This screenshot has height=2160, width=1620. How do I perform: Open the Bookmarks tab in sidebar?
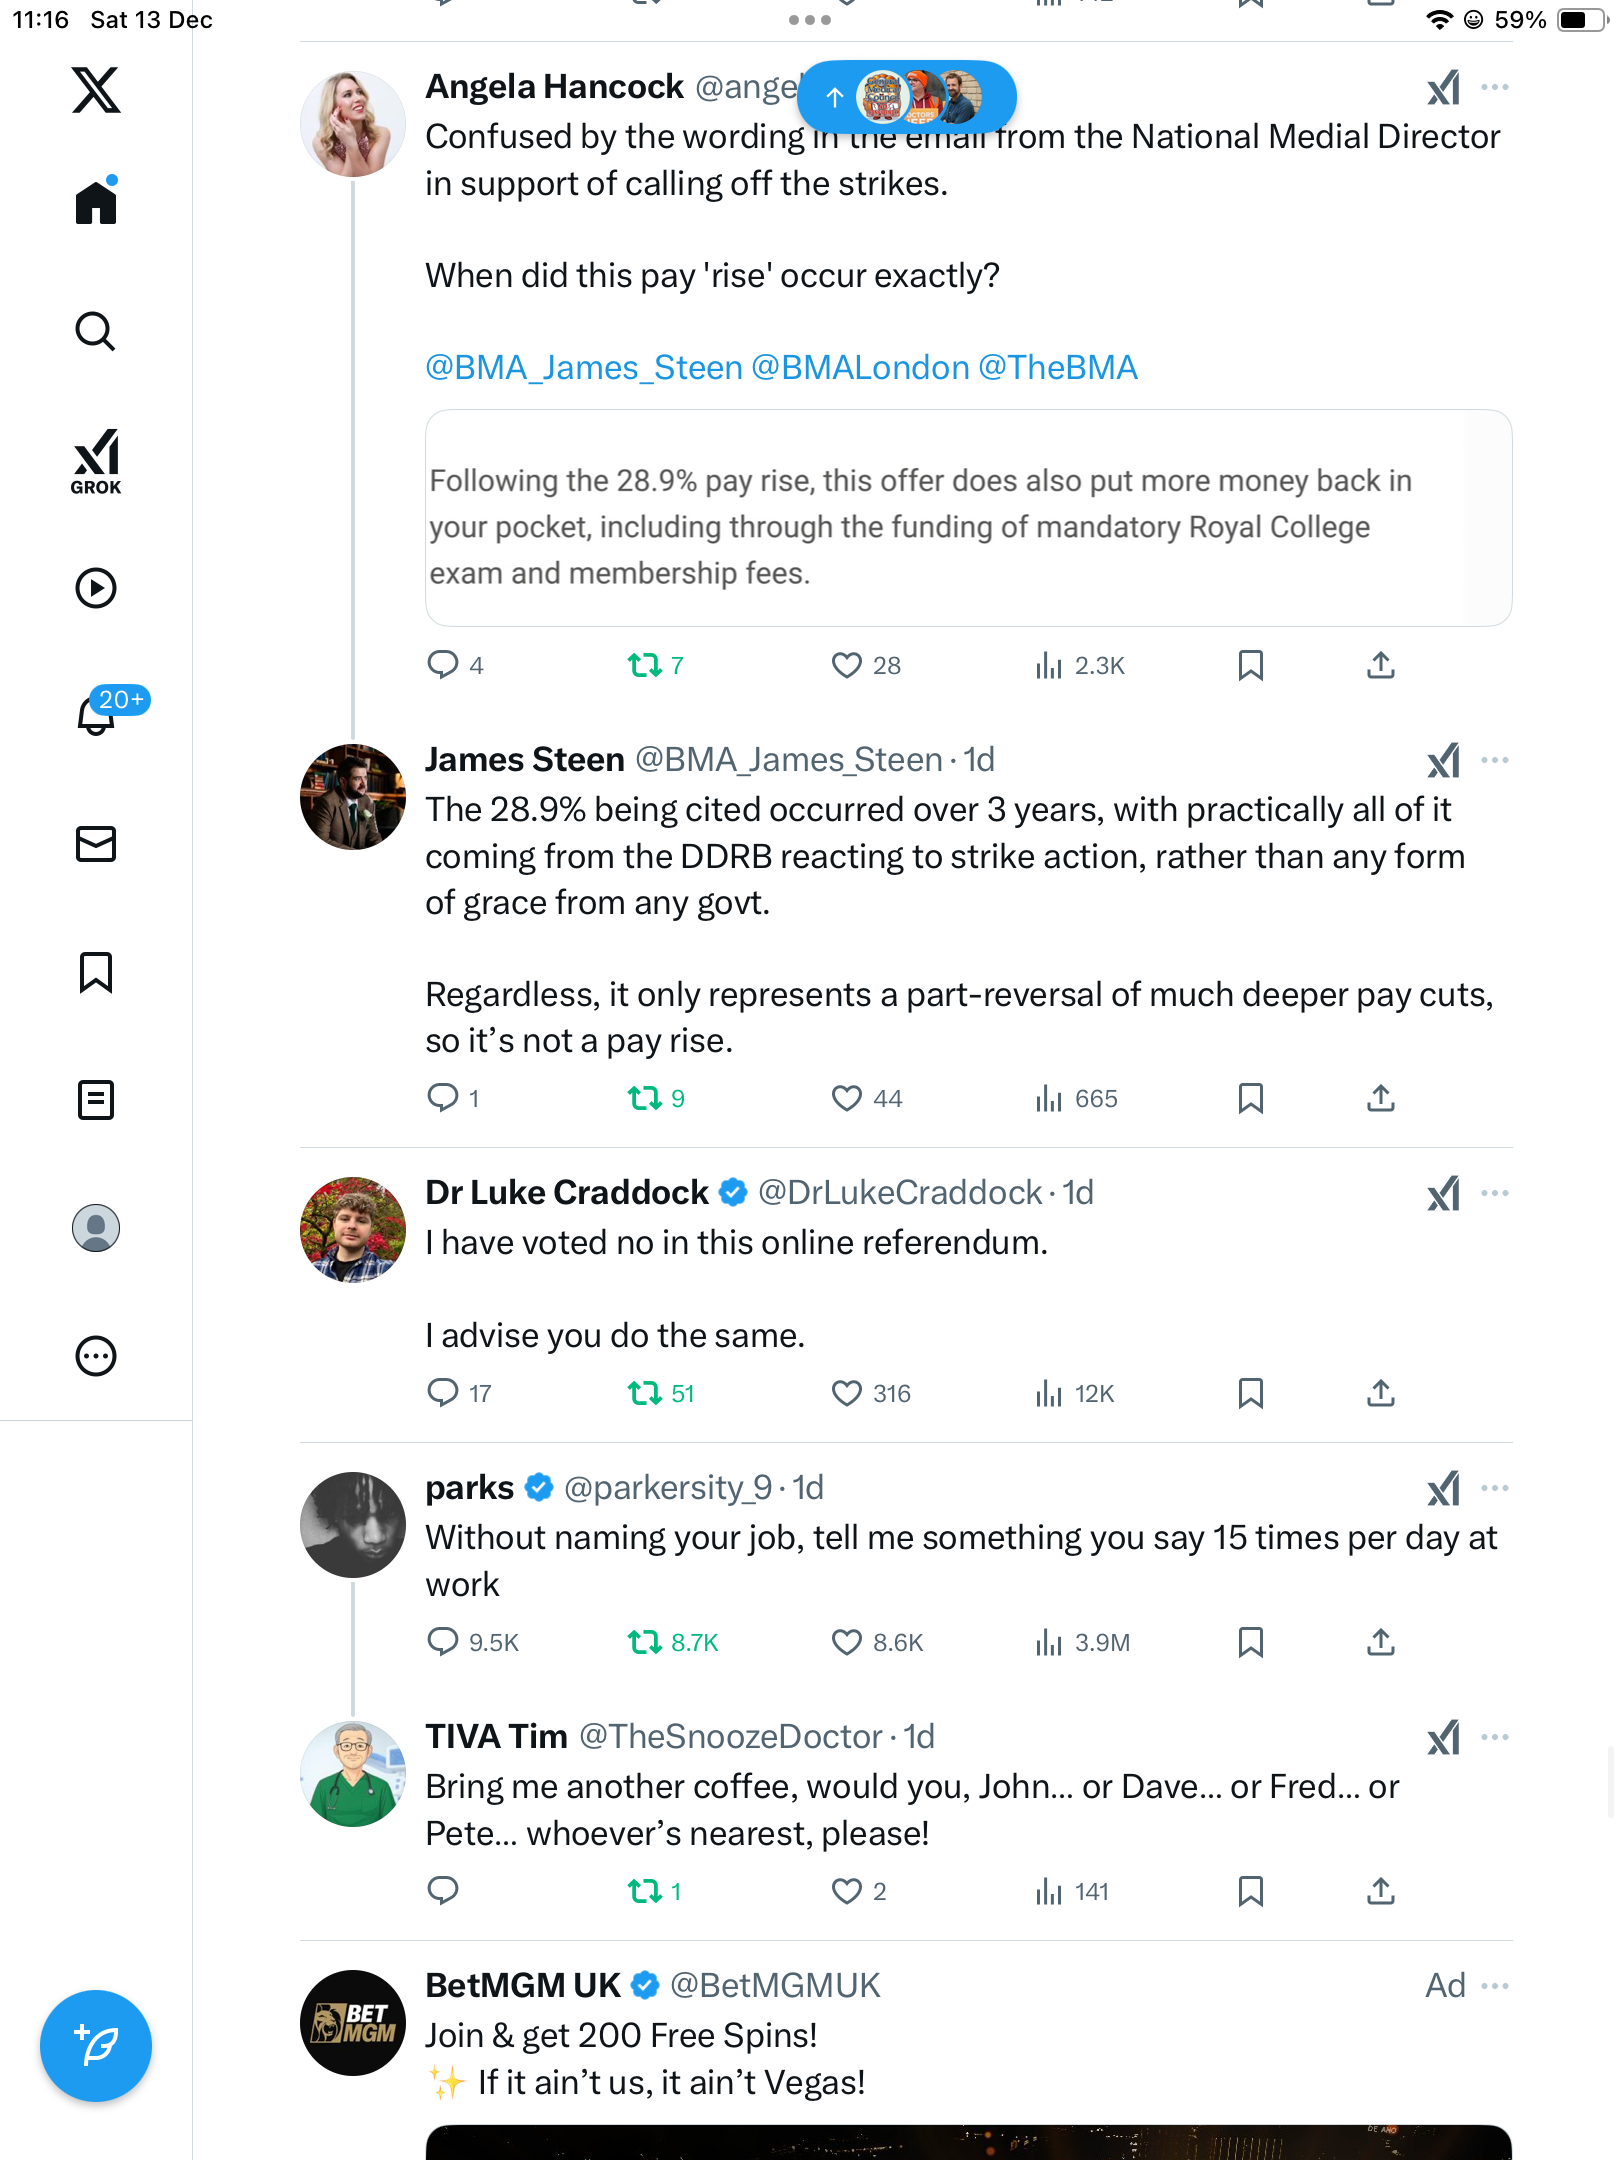96,972
